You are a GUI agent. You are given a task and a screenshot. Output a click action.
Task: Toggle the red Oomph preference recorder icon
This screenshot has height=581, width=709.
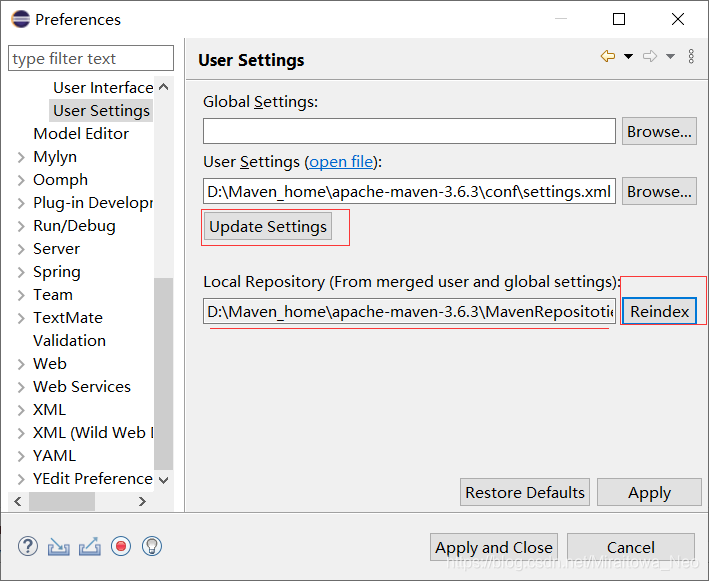pyautogui.click(x=121, y=546)
